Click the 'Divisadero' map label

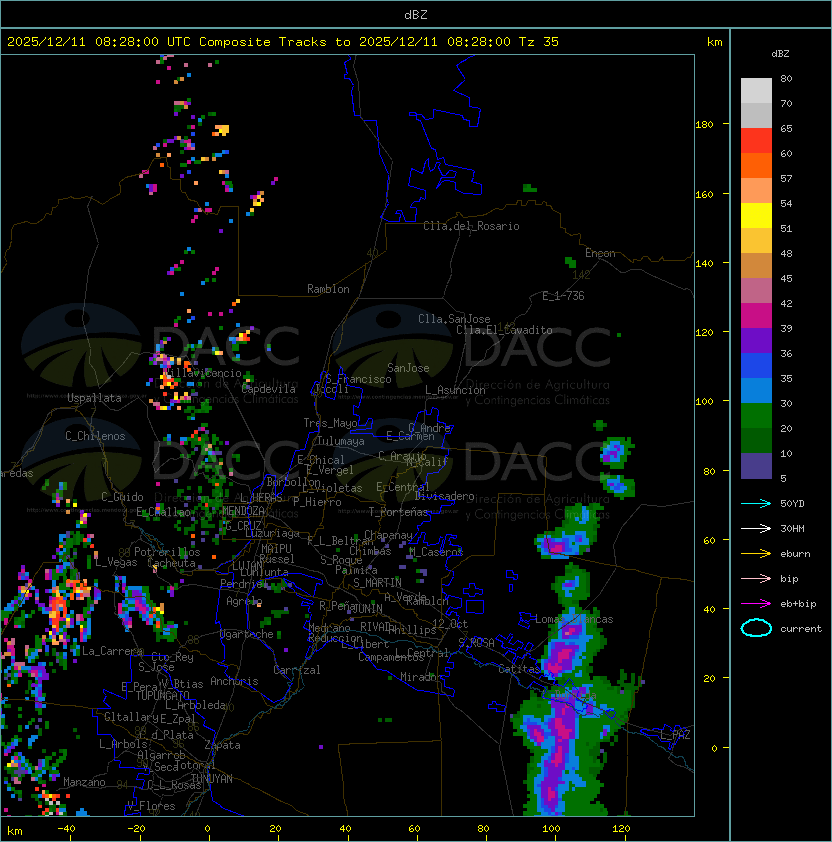pyautogui.click(x=445, y=496)
